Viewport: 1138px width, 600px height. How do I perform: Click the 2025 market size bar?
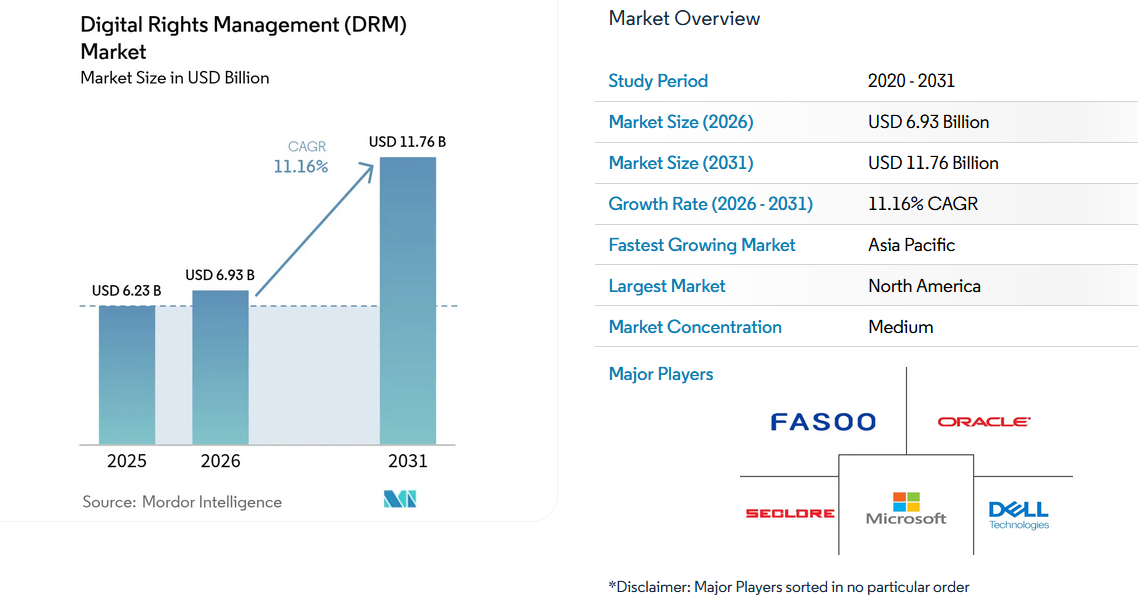(x=127, y=375)
